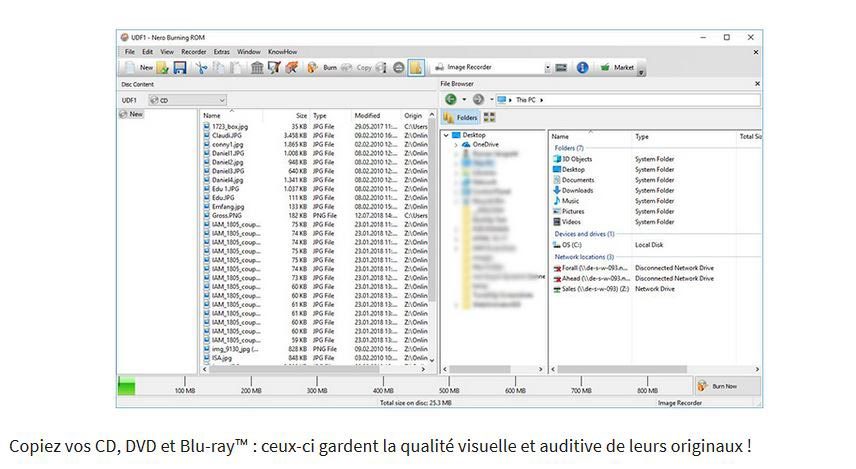Switch file browser view mode icon
Viewport: 856px width, 469px height.
490,117
